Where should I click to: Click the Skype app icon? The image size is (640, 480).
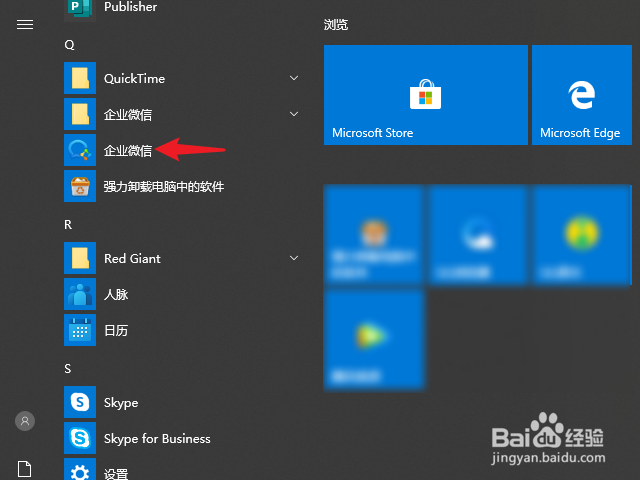pyautogui.click(x=80, y=402)
